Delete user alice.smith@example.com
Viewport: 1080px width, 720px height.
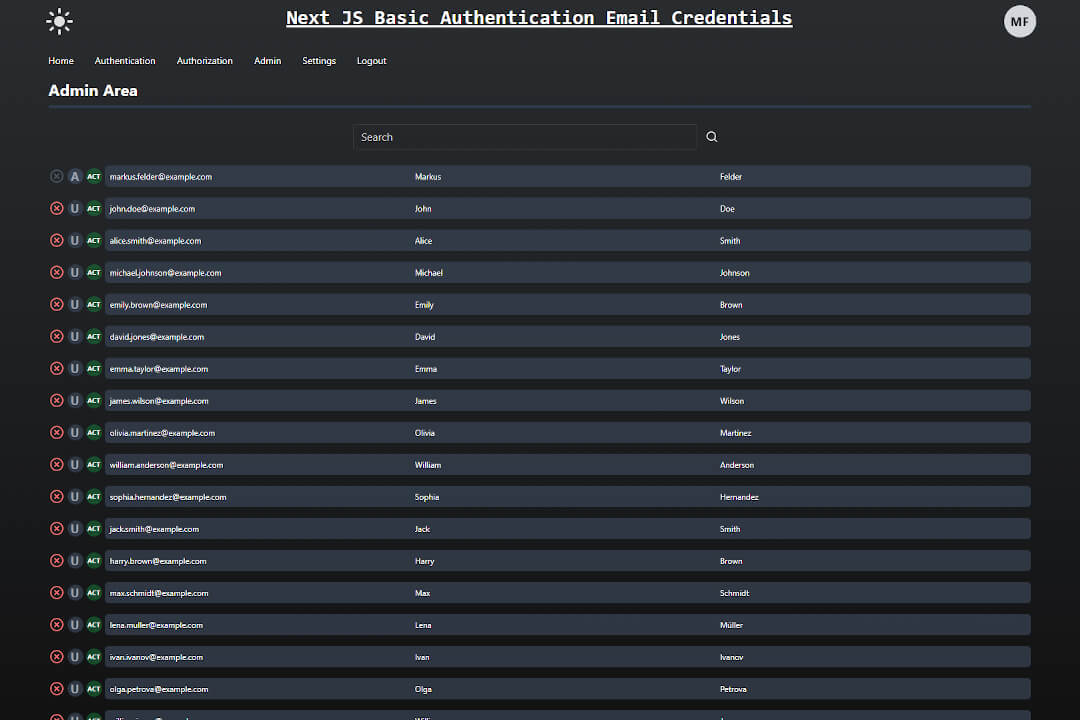coord(56,240)
